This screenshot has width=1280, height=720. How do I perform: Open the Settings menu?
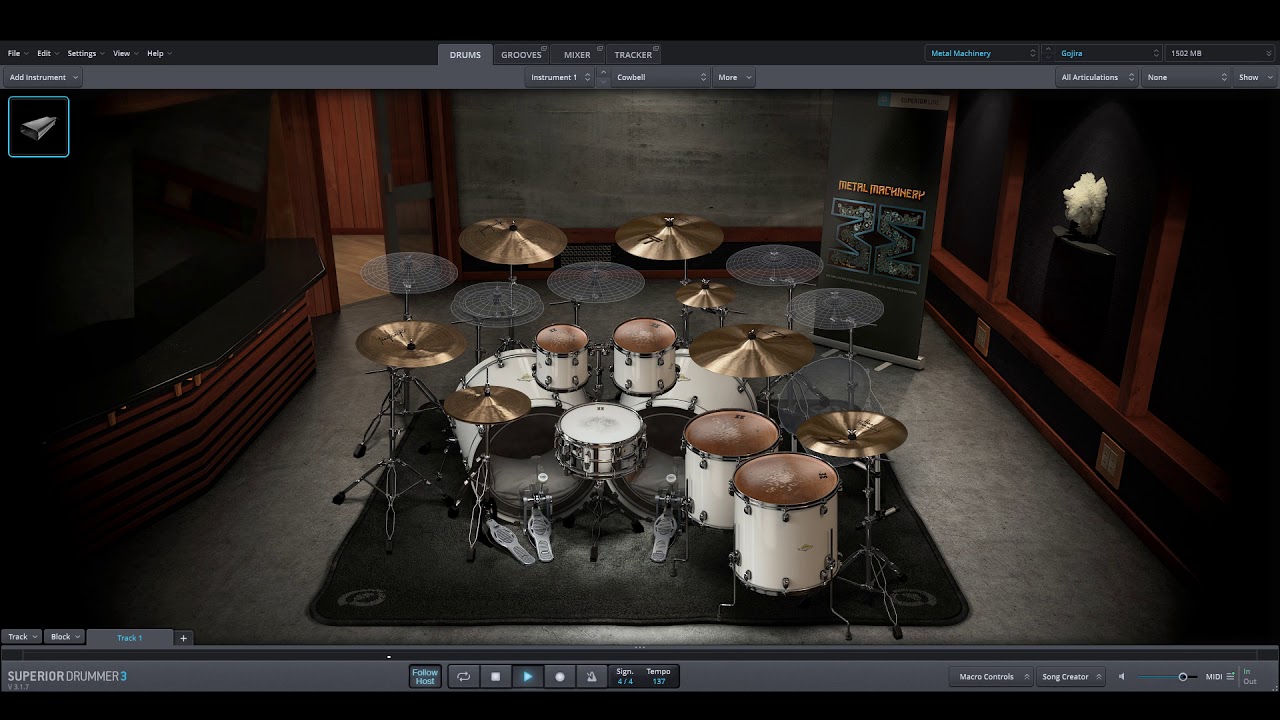[x=85, y=53]
